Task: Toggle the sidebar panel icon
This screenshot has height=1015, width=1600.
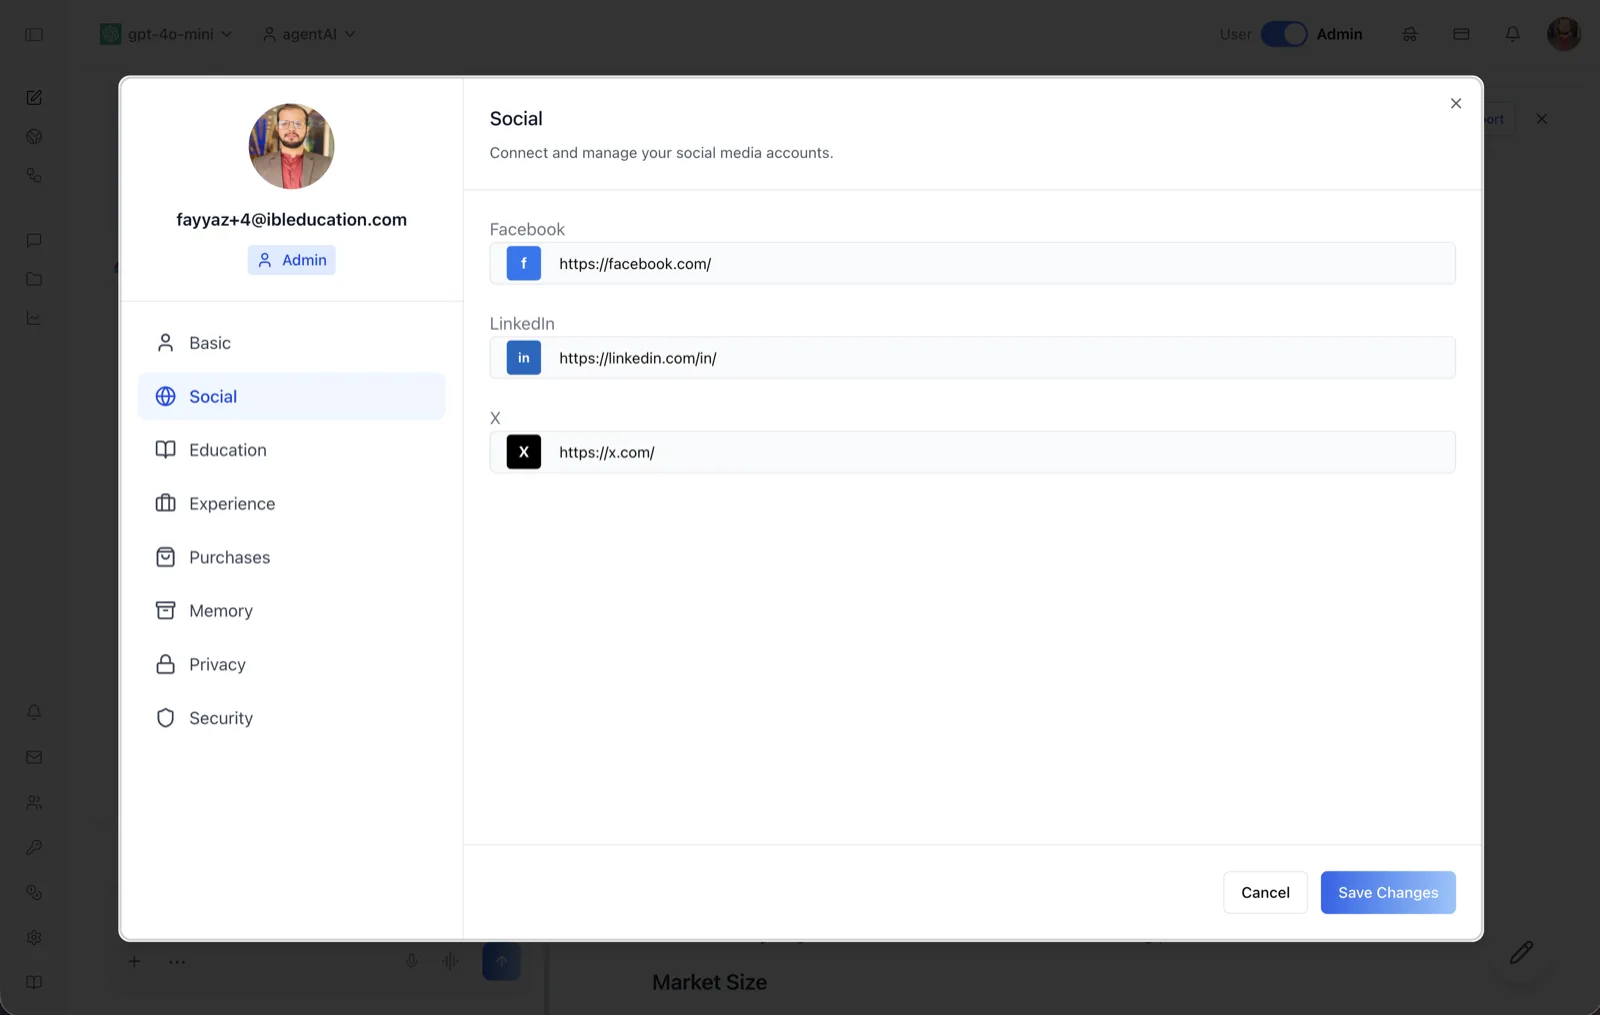Action: pyautogui.click(x=34, y=34)
